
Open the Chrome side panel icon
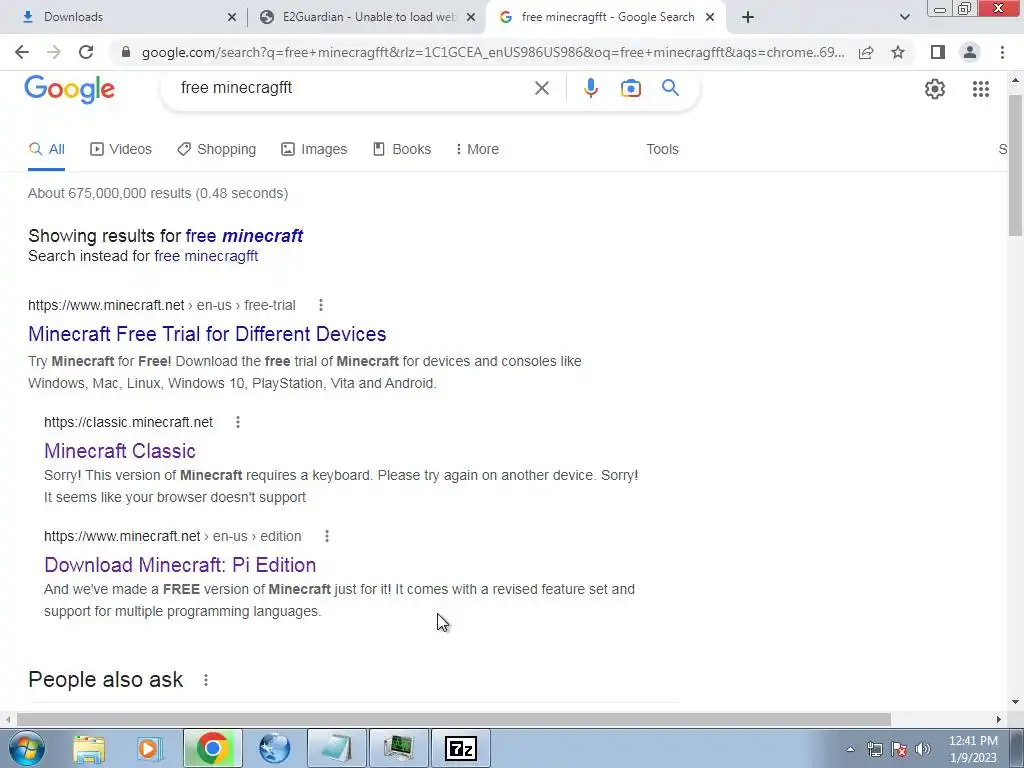click(938, 52)
